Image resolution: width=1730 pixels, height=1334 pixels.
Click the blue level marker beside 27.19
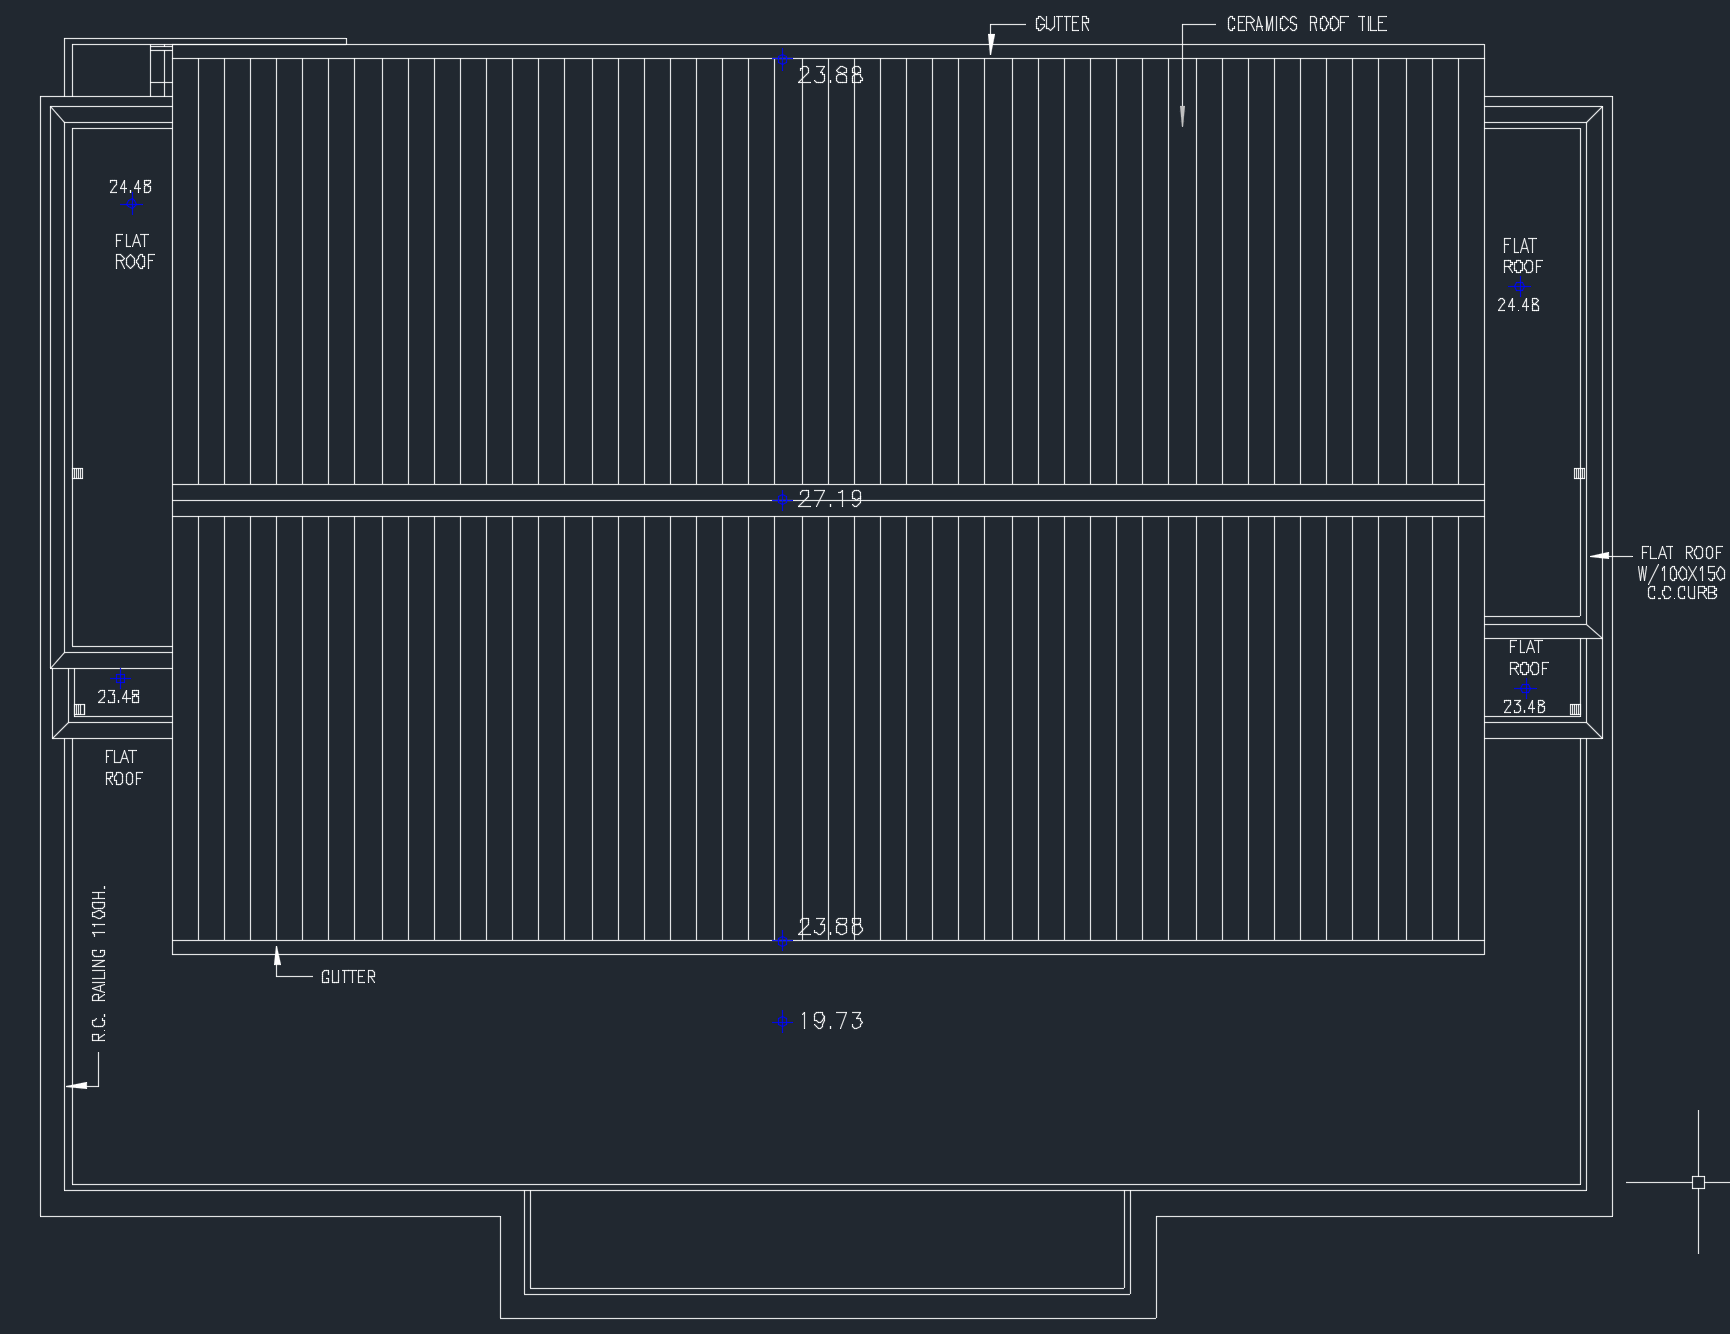(x=782, y=500)
